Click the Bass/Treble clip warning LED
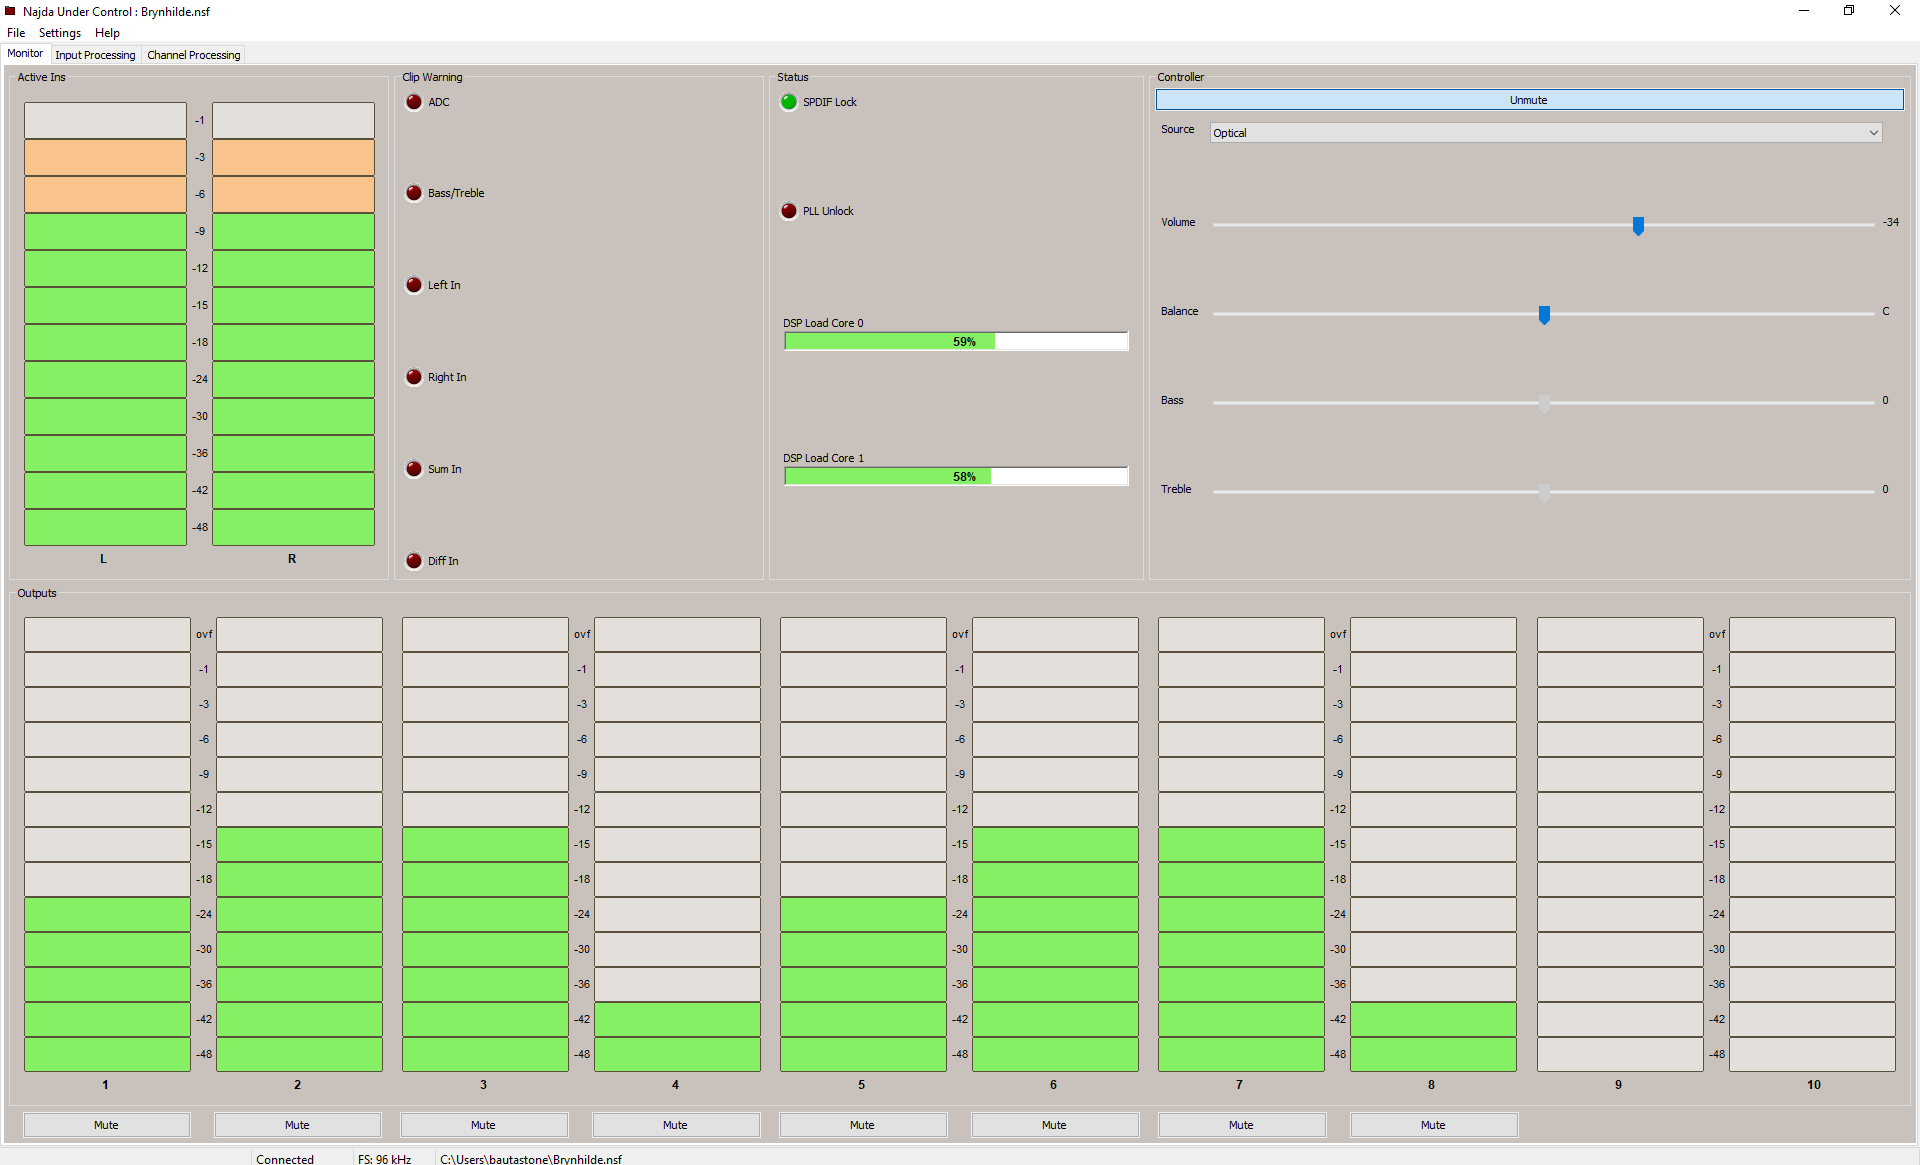Viewport: 1920px width, 1165px height. point(413,193)
